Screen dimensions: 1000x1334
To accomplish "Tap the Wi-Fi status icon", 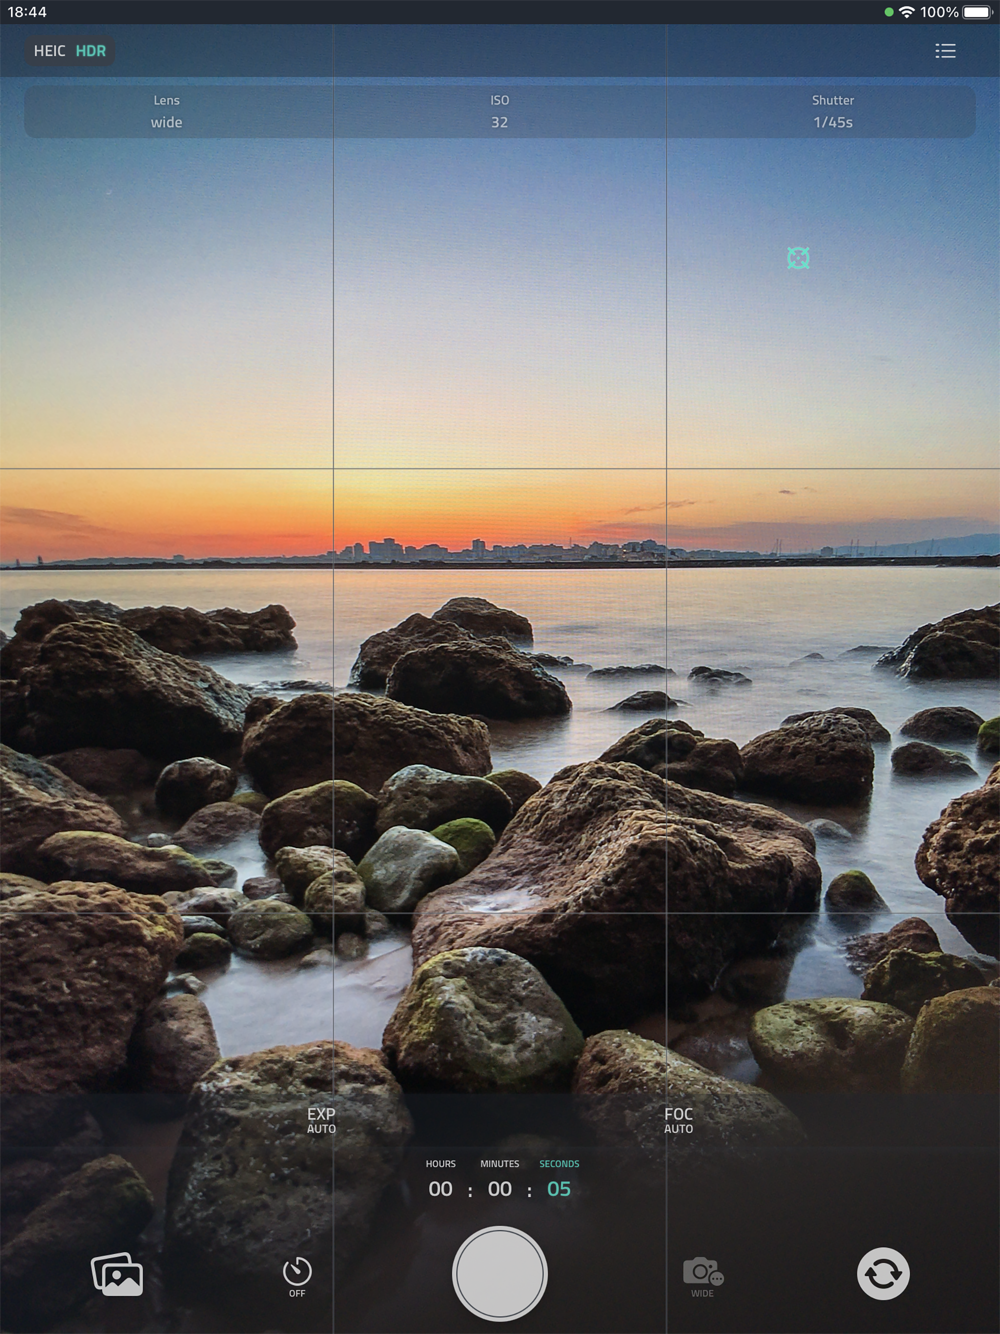I will [x=907, y=12].
